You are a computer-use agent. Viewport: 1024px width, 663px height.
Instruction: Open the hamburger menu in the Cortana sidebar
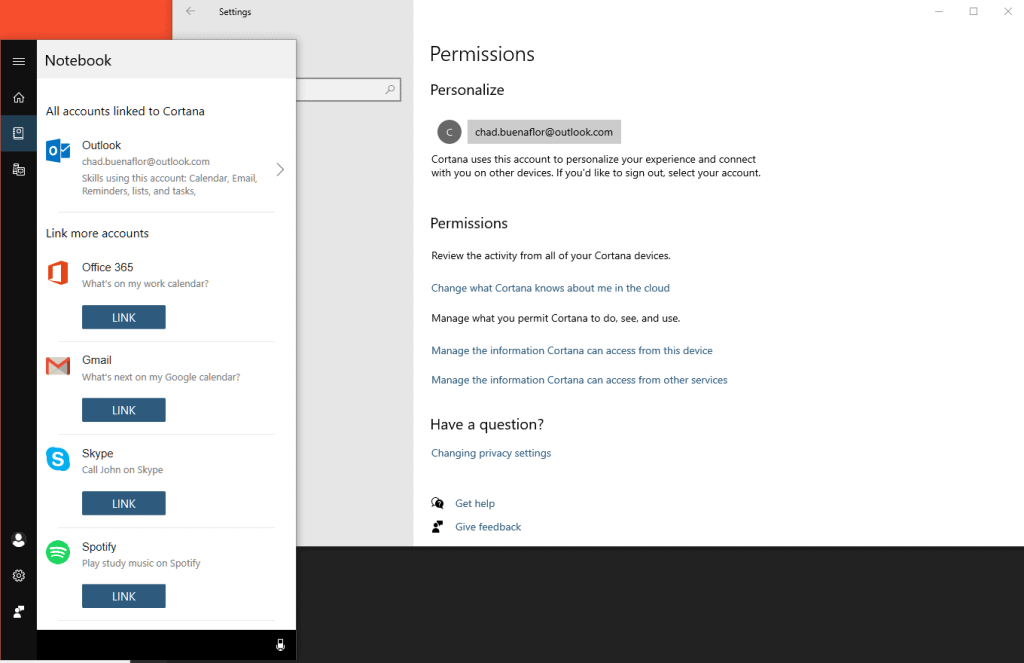click(x=18, y=60)
